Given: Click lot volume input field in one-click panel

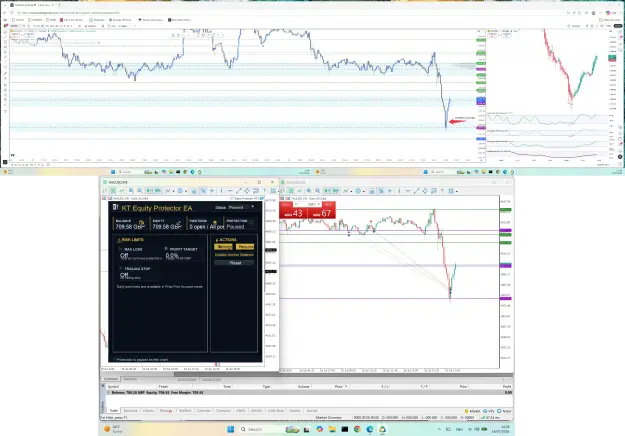Looking at the screenshot, I should (308, 204).
